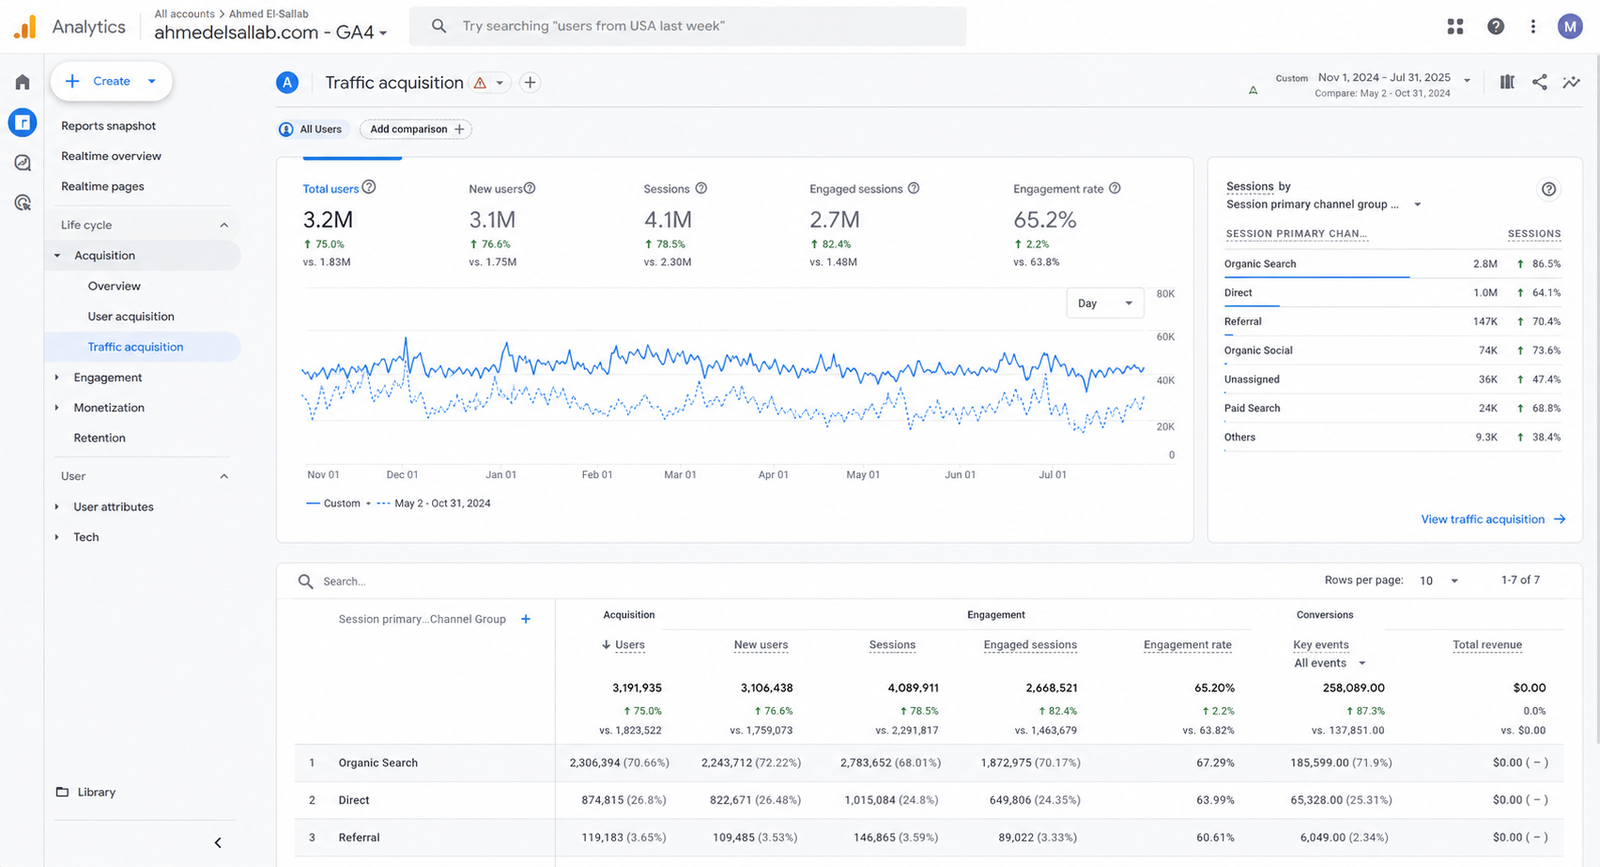Open the report title dropdown arrow
This screenshot has width=1600, height=867.
coord(500,83)
